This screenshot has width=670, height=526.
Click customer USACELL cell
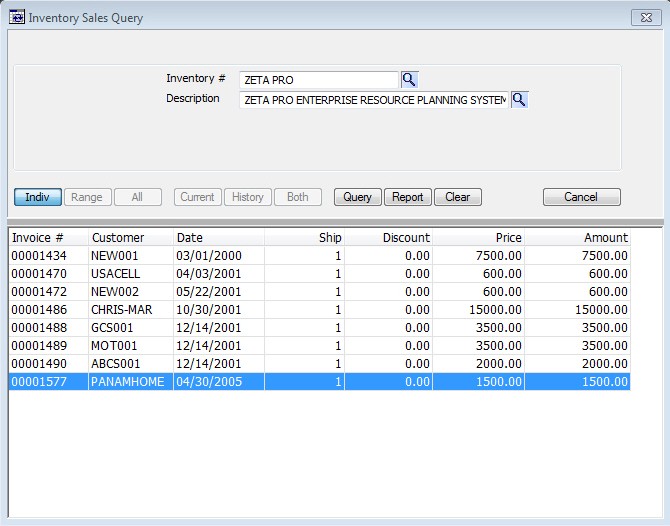[x=131, y=273]
